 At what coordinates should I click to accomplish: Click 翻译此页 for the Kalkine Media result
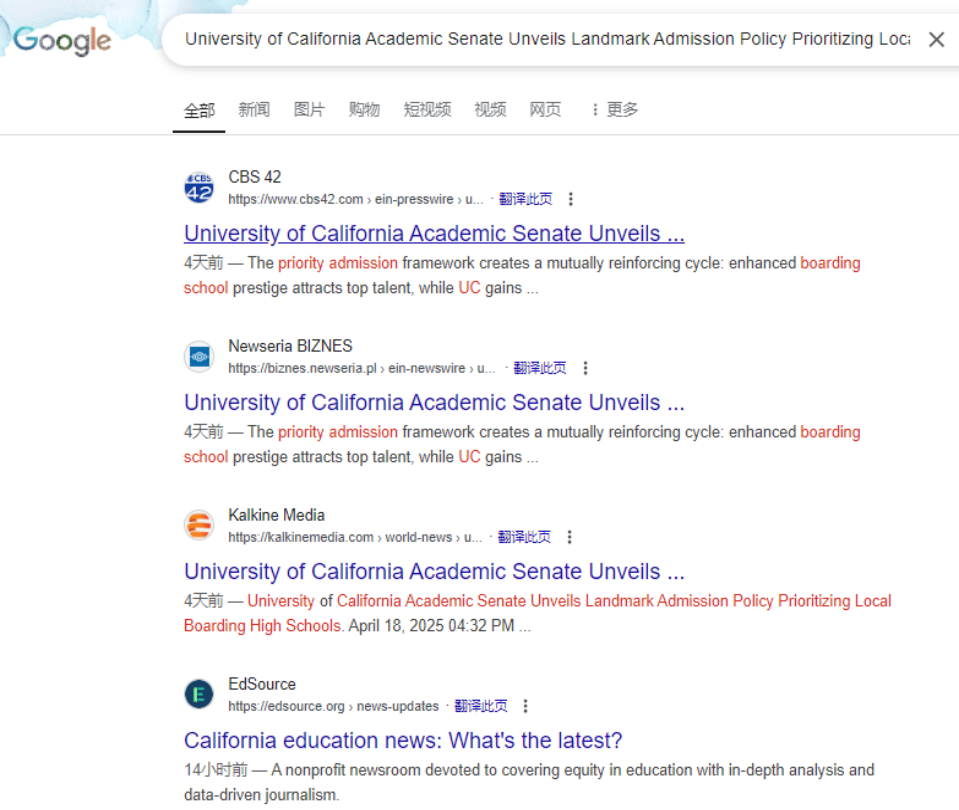(x=524, y=537)
